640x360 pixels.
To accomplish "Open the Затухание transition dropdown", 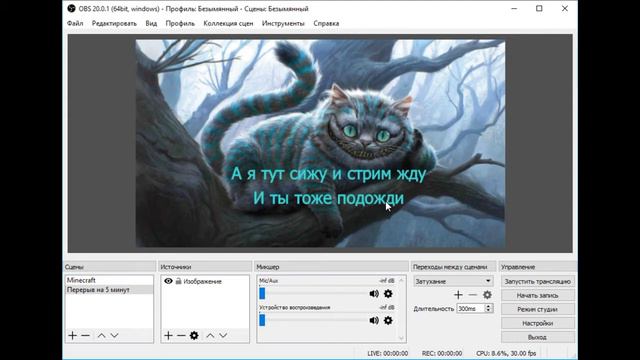I will 453,281.
